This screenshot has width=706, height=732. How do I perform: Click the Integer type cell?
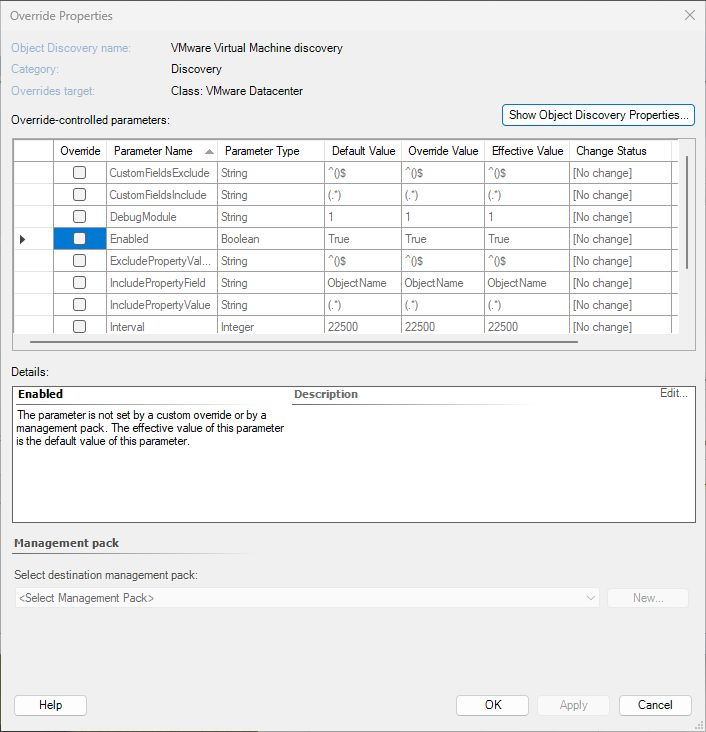coord(271,326)
